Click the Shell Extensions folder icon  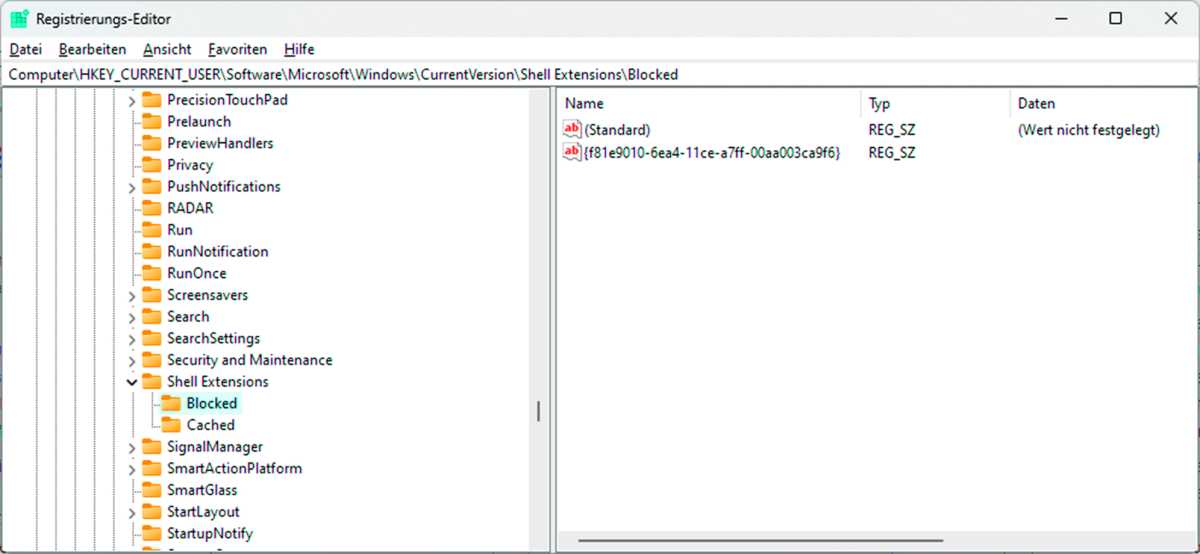151,381
